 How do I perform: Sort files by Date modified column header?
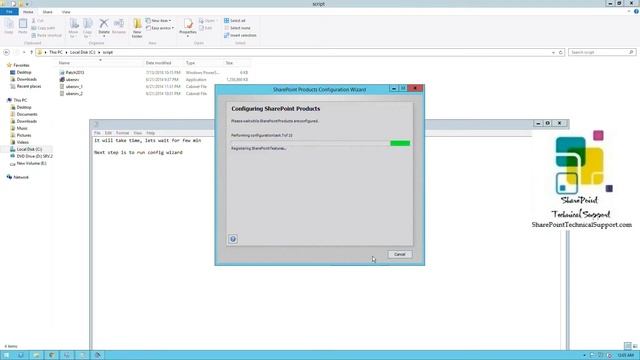[x=158, y=63]
